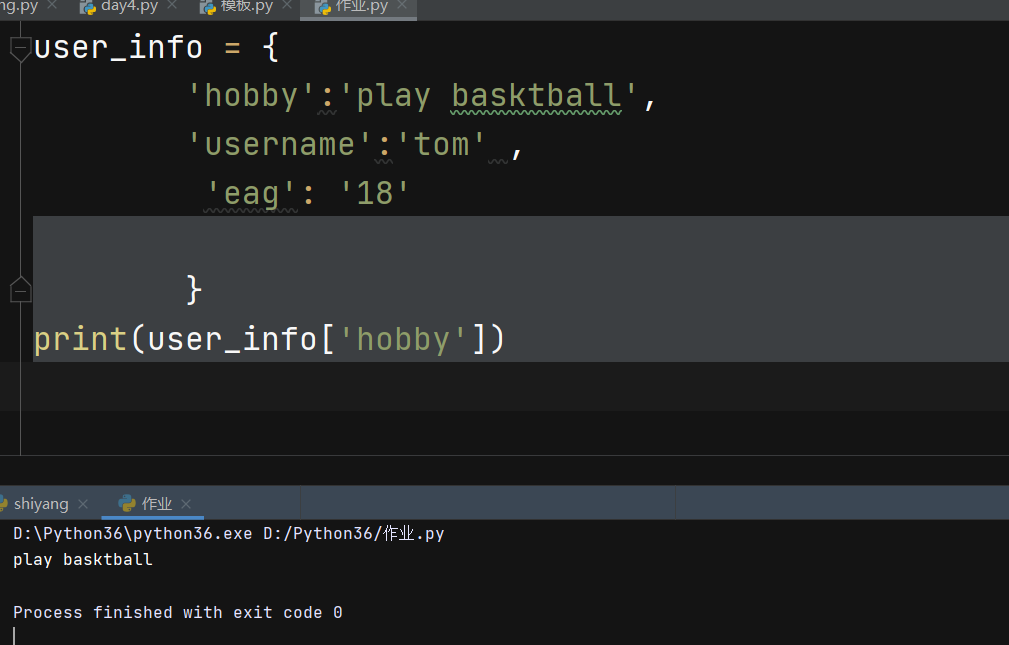
Task: Click the Python icon on 作业.py editor tab
Action: click(323, 7)
